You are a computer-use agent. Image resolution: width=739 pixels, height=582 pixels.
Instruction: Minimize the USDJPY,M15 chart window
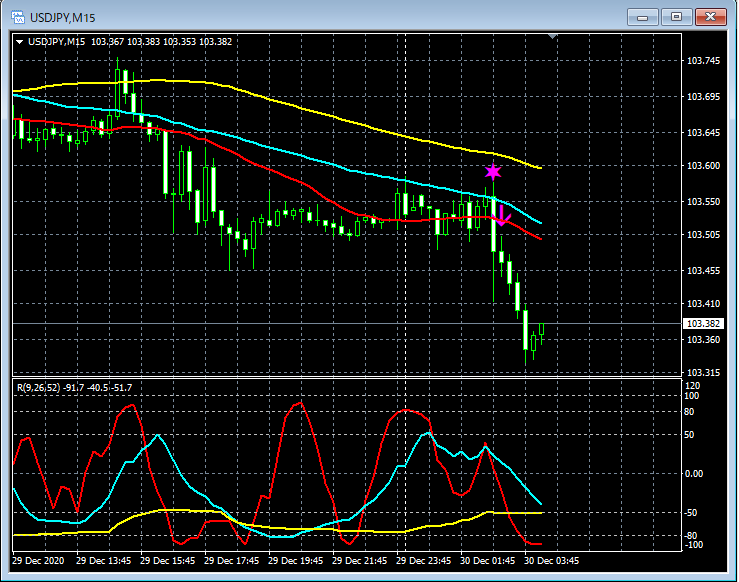click(642, 17)
